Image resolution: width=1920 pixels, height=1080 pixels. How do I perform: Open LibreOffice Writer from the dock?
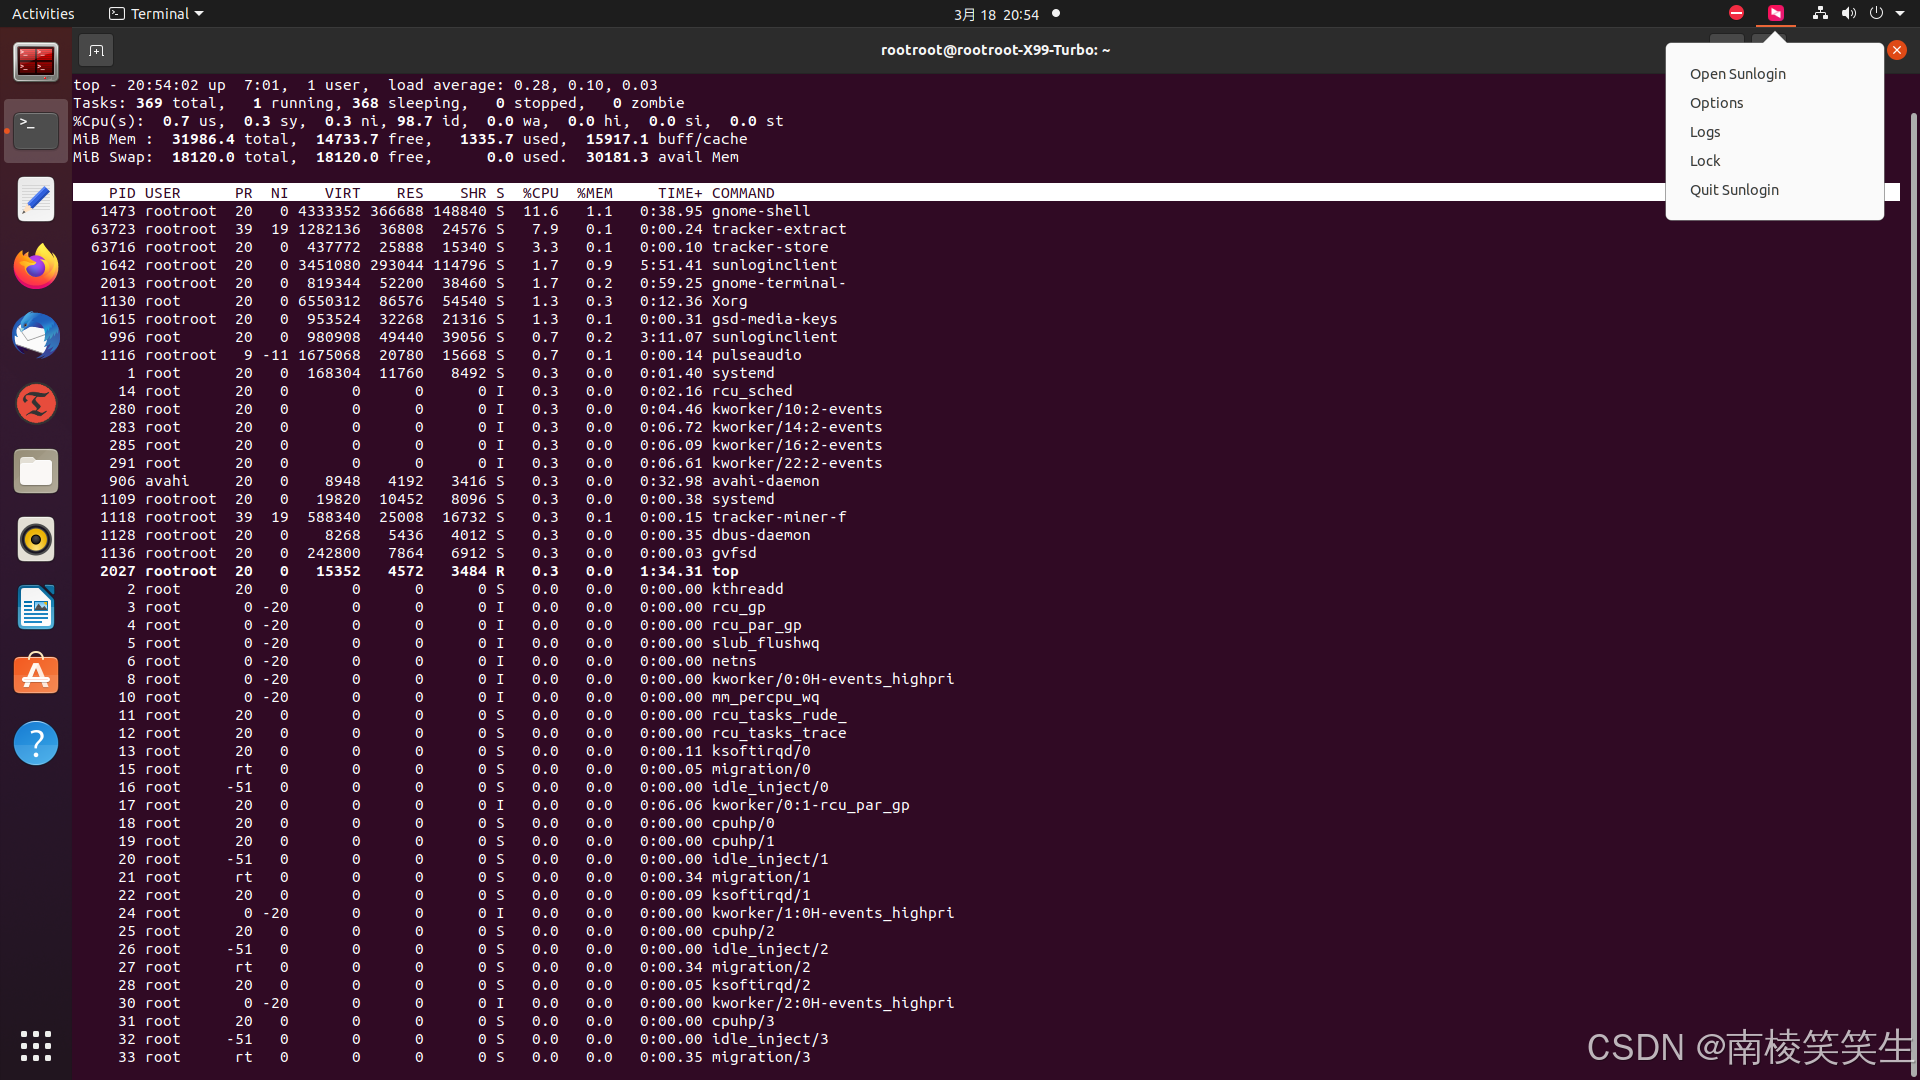[x=36, y=607]
